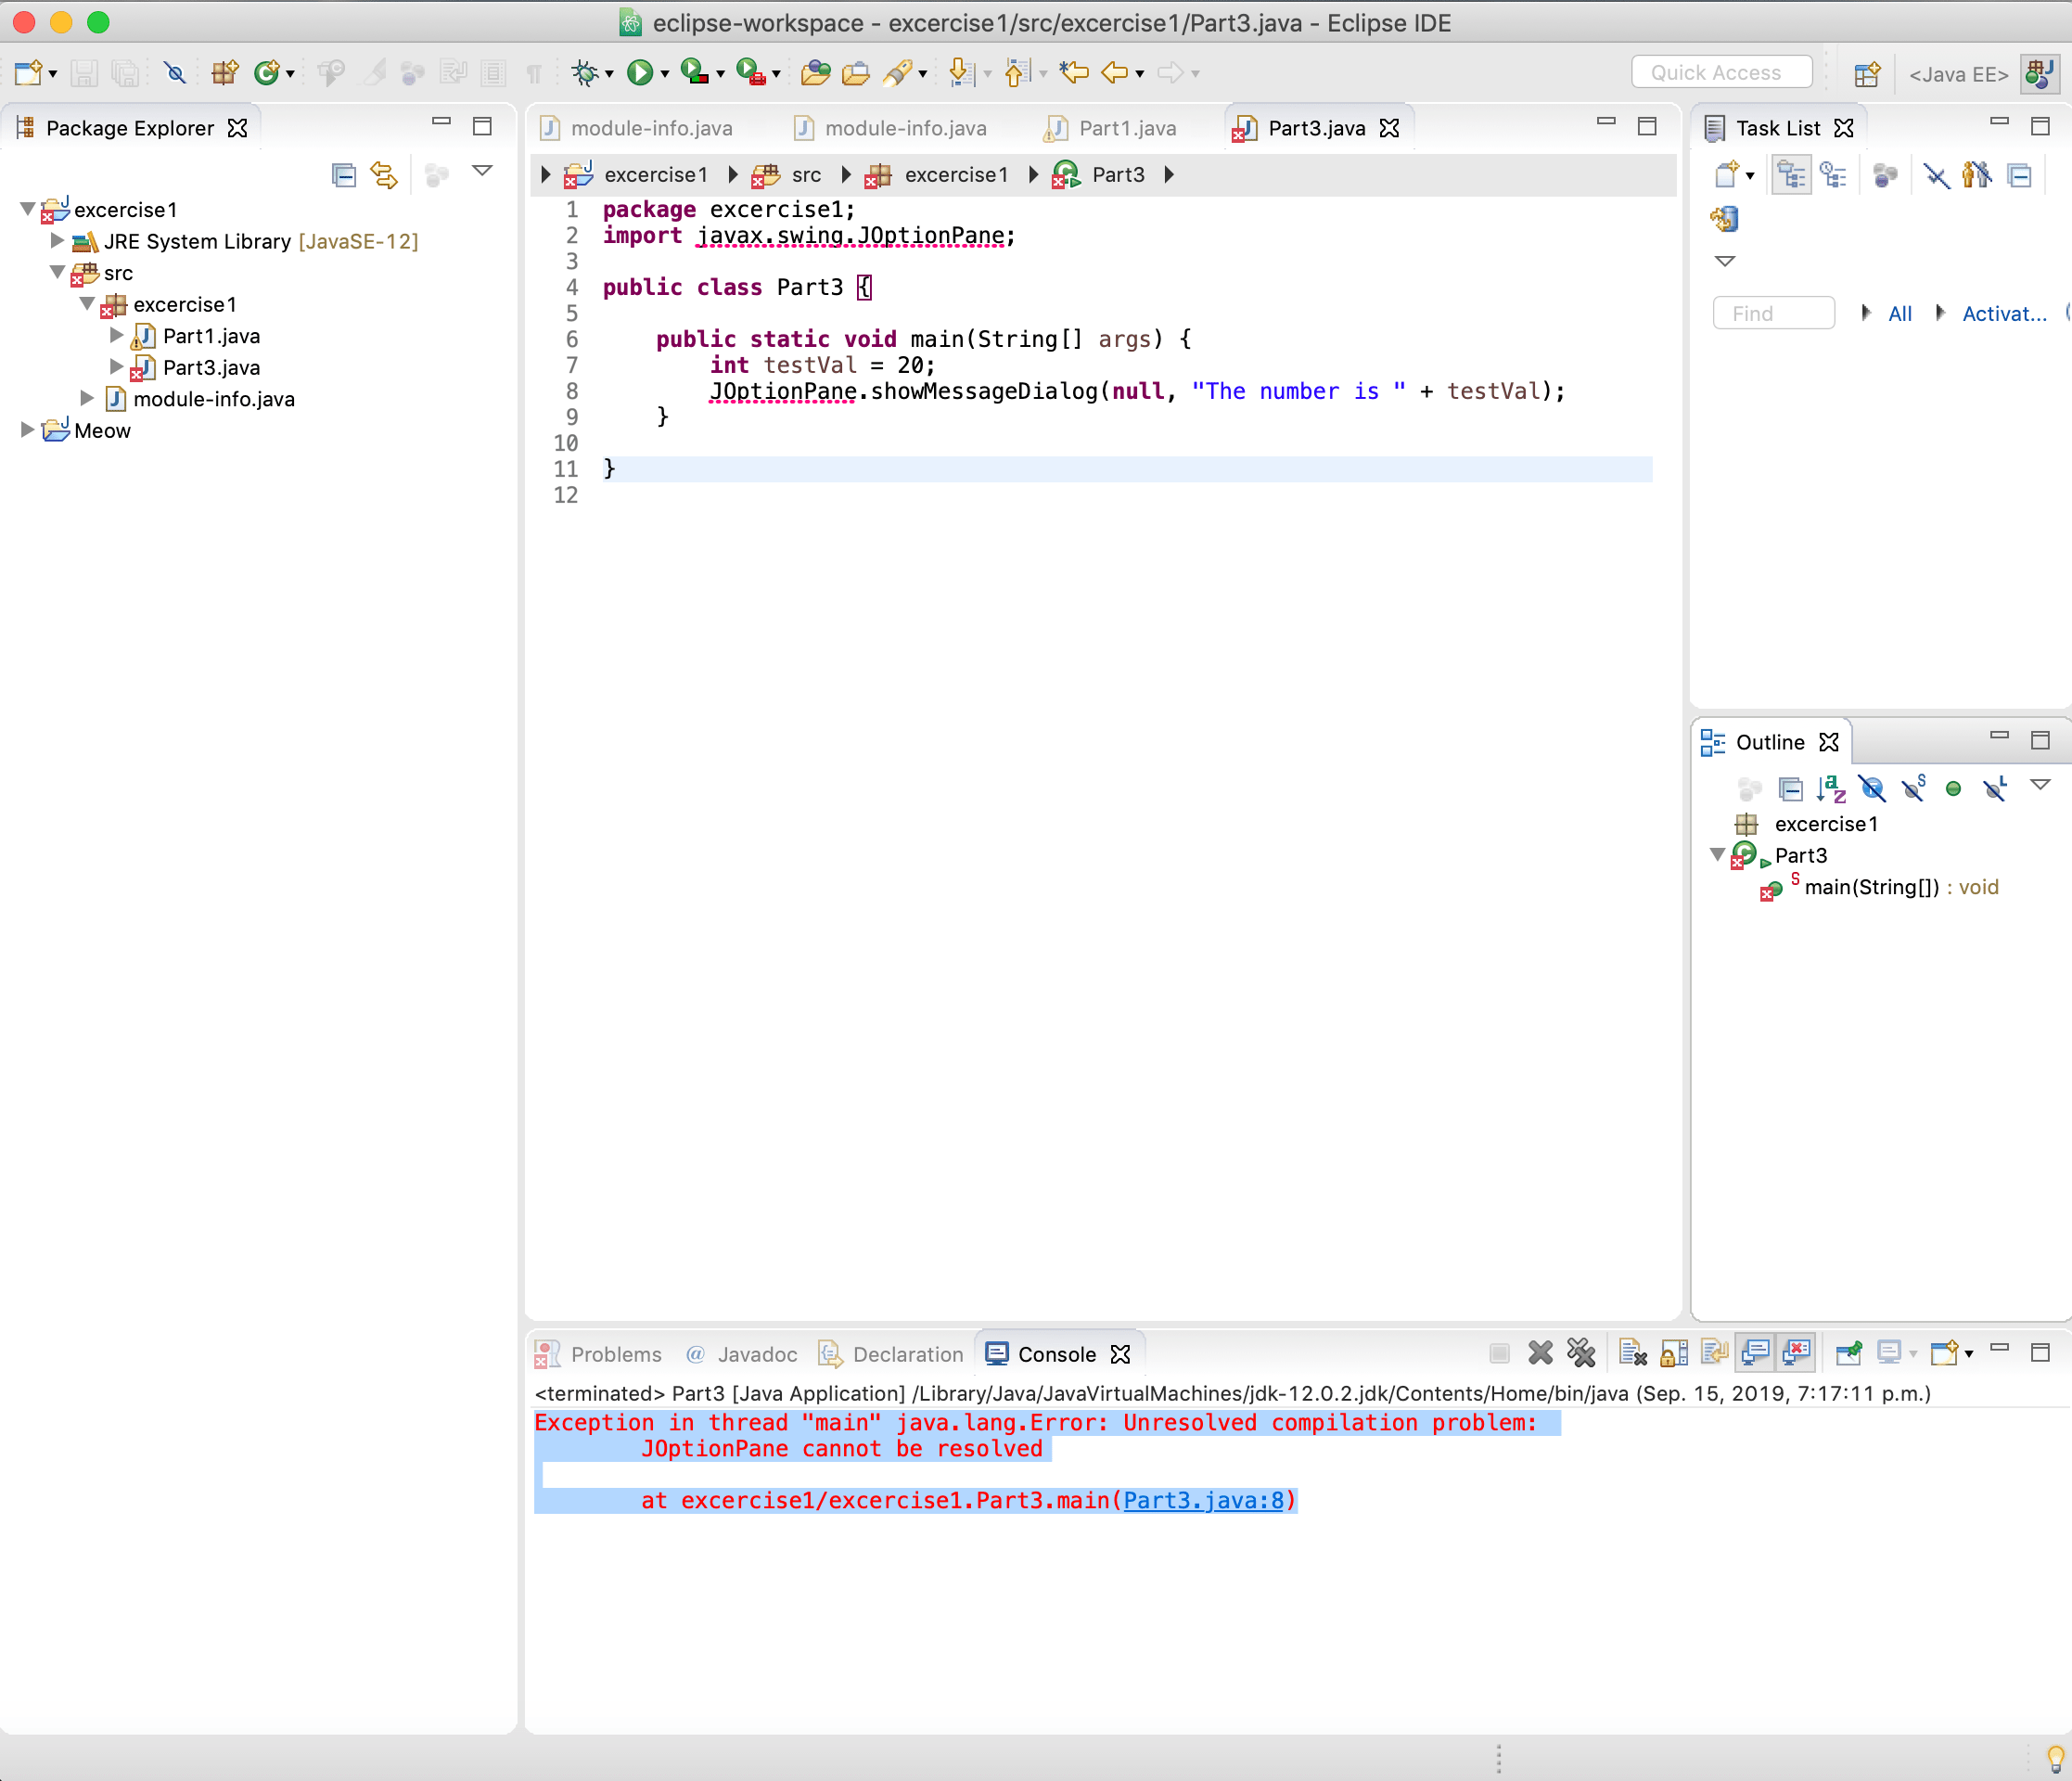Expand JRE System Library node
2072x1781 pixels.
(x=58, y=241)
